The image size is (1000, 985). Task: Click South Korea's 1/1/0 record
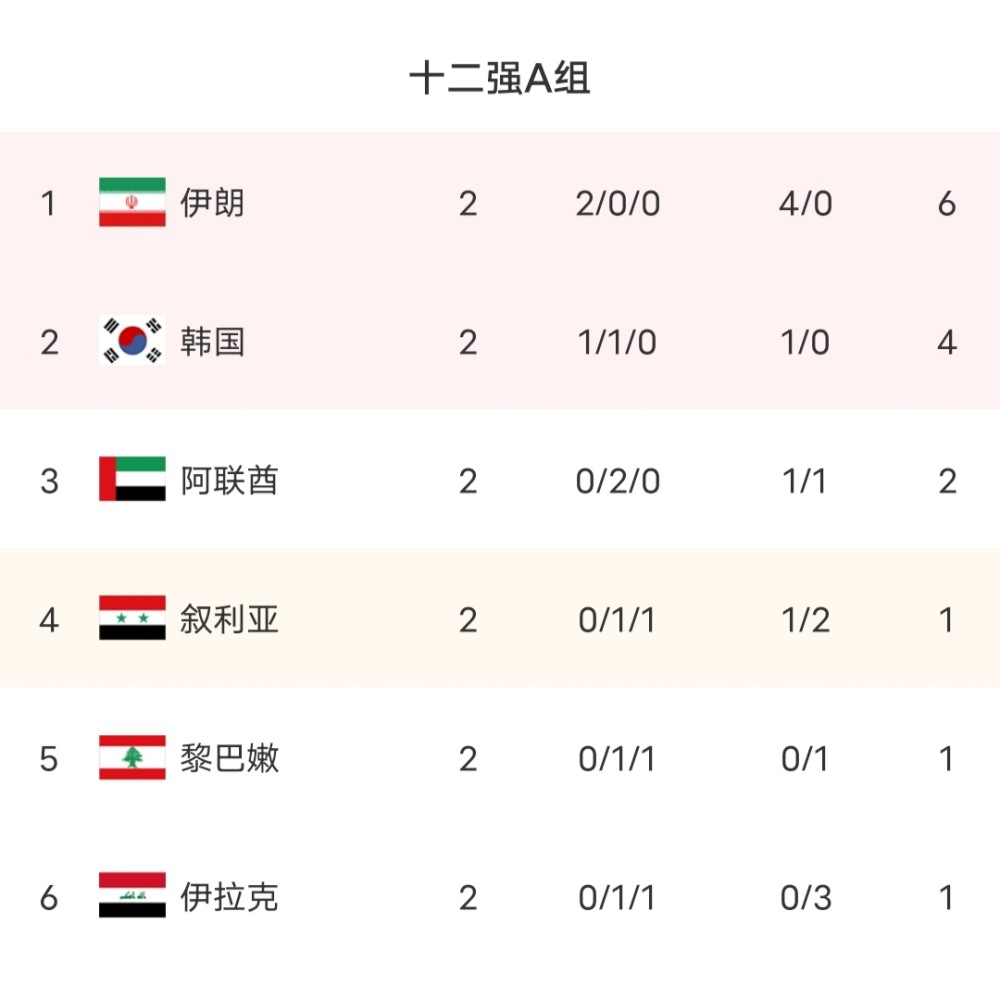click(617, 343)
